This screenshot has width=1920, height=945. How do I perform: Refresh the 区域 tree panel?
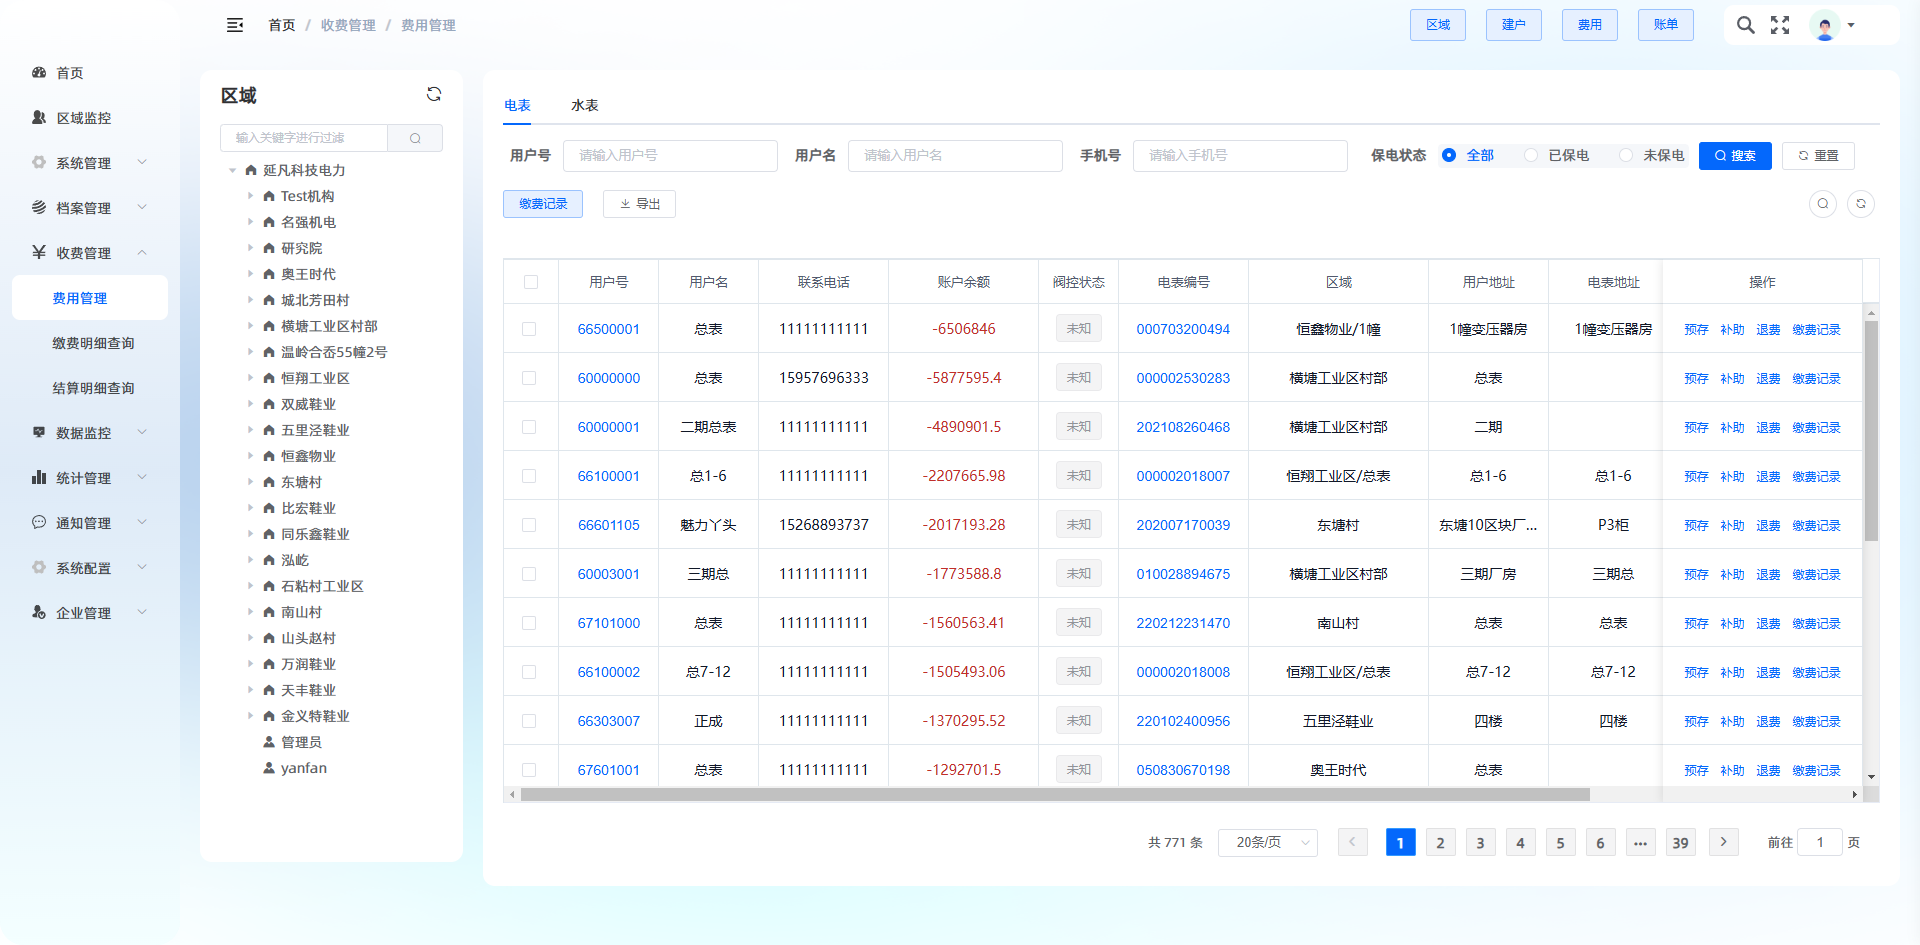coord(434,94)
